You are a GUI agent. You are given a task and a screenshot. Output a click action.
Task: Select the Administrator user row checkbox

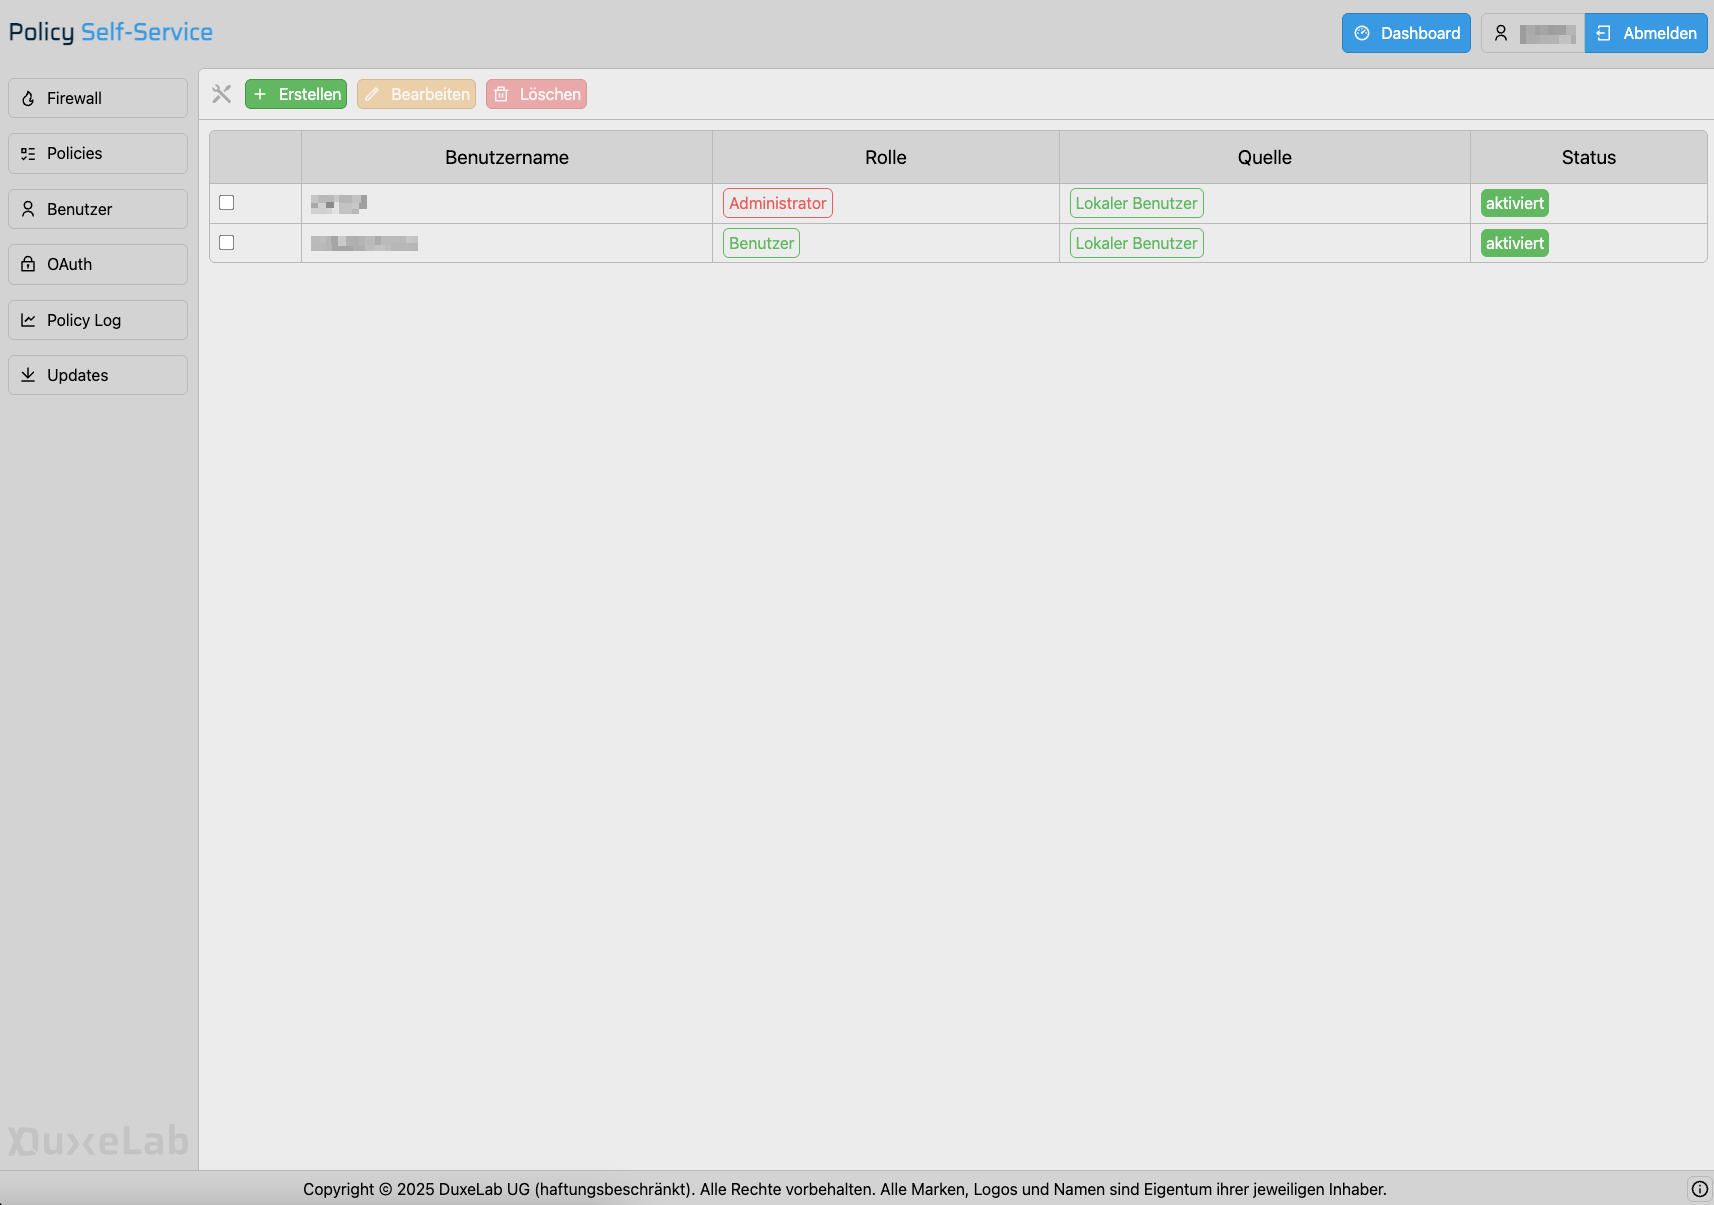(x=227, y=203)
